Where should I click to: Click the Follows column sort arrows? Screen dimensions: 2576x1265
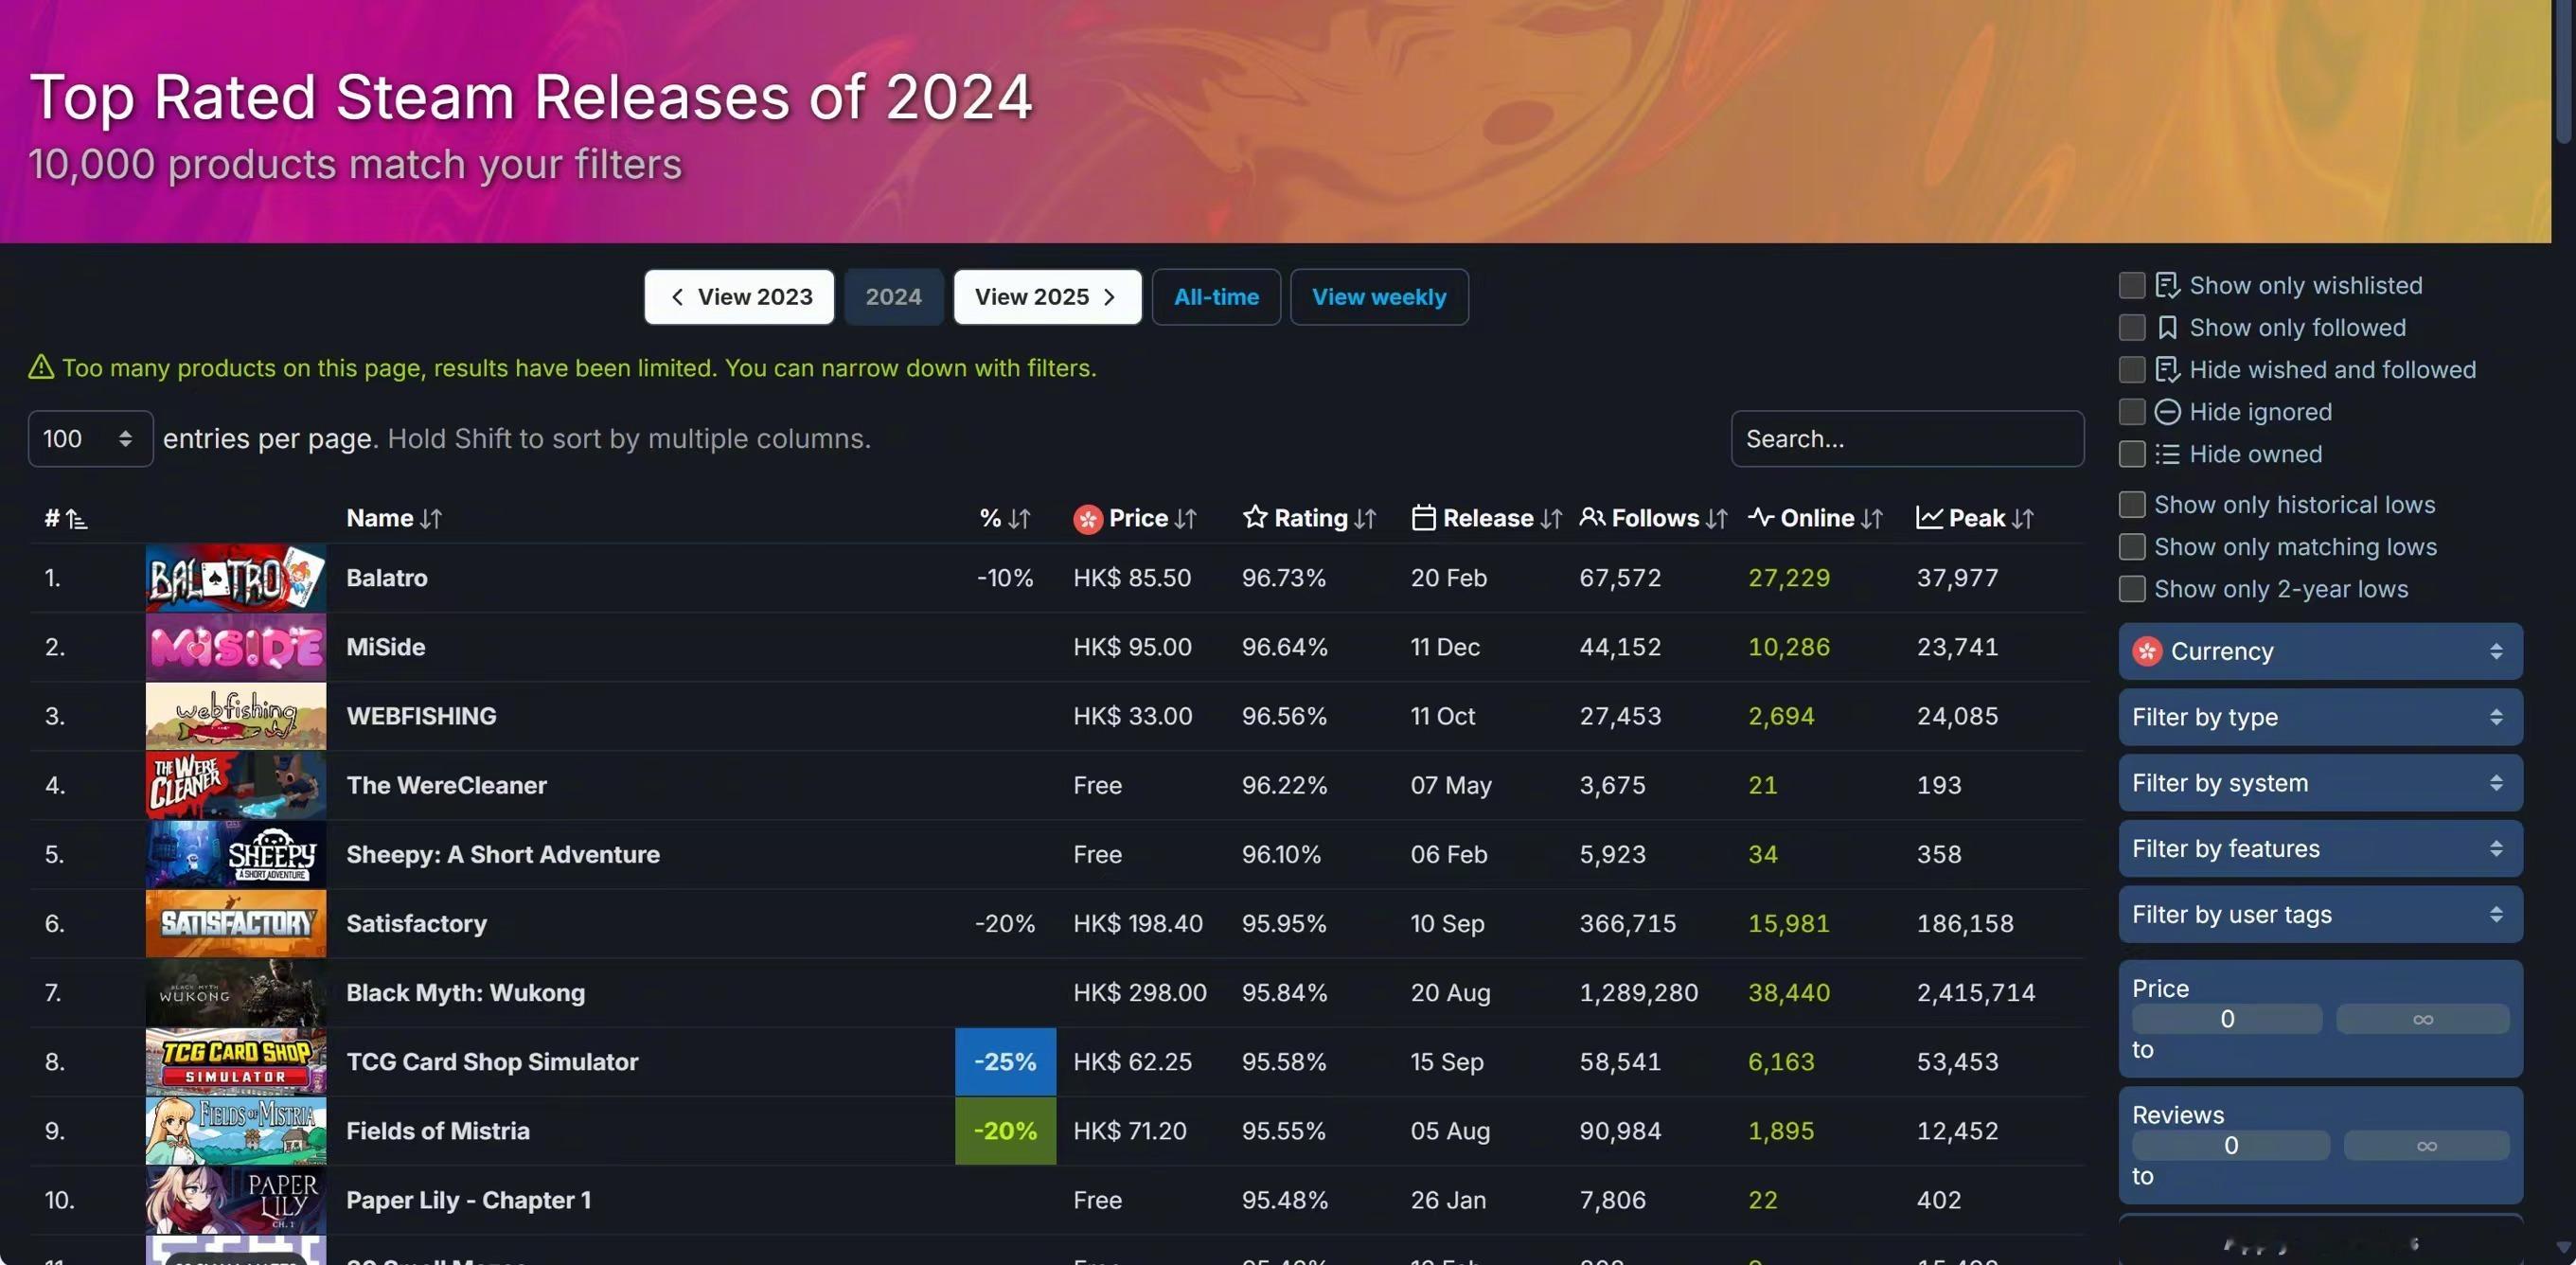(1716, 518)
